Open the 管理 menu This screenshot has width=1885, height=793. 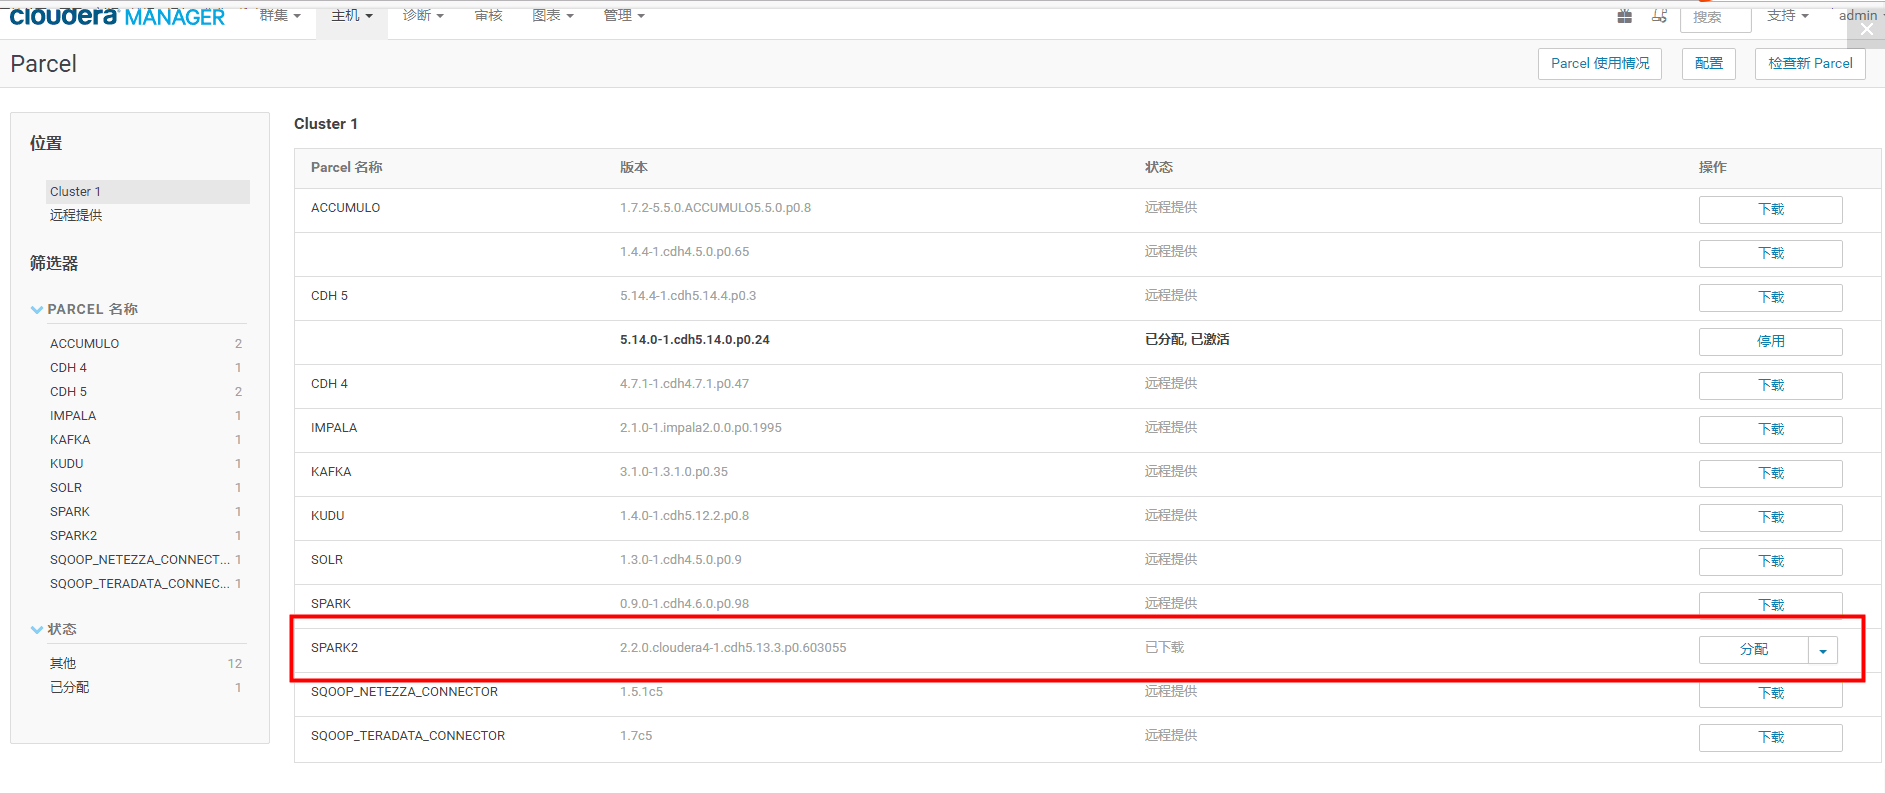(624, 15)
